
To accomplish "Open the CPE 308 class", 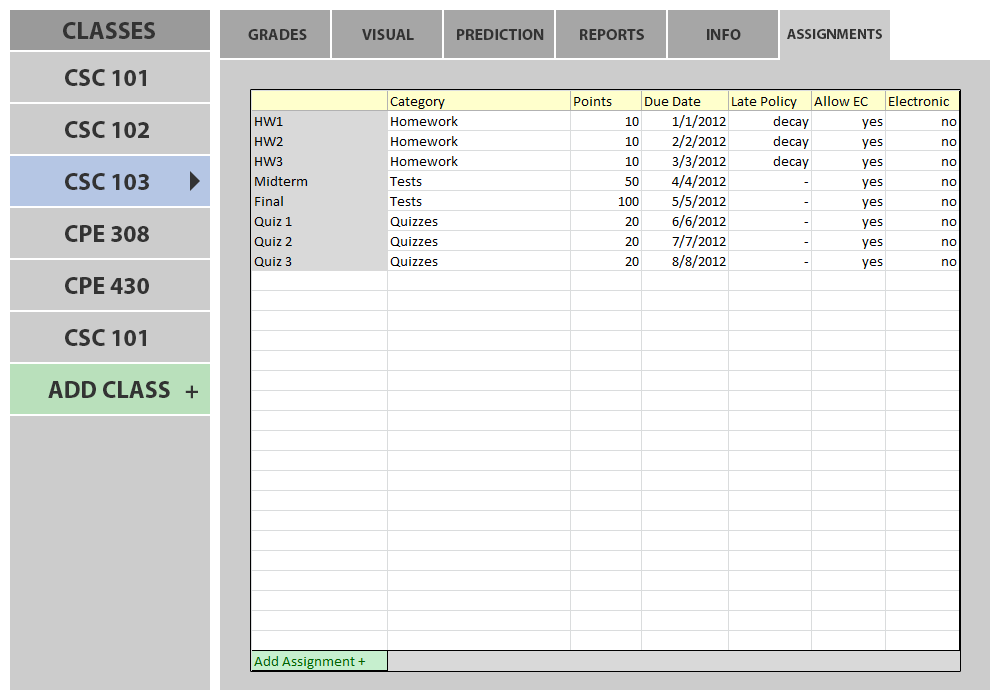I will point(108,234).
